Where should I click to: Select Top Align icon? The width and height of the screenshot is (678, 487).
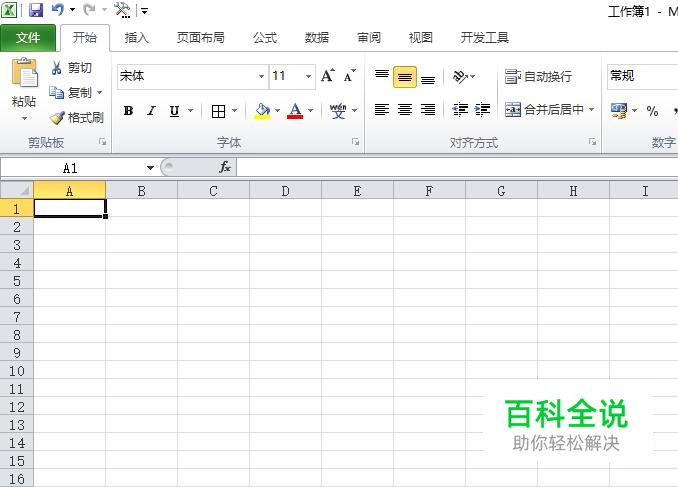tap(382, 74)
